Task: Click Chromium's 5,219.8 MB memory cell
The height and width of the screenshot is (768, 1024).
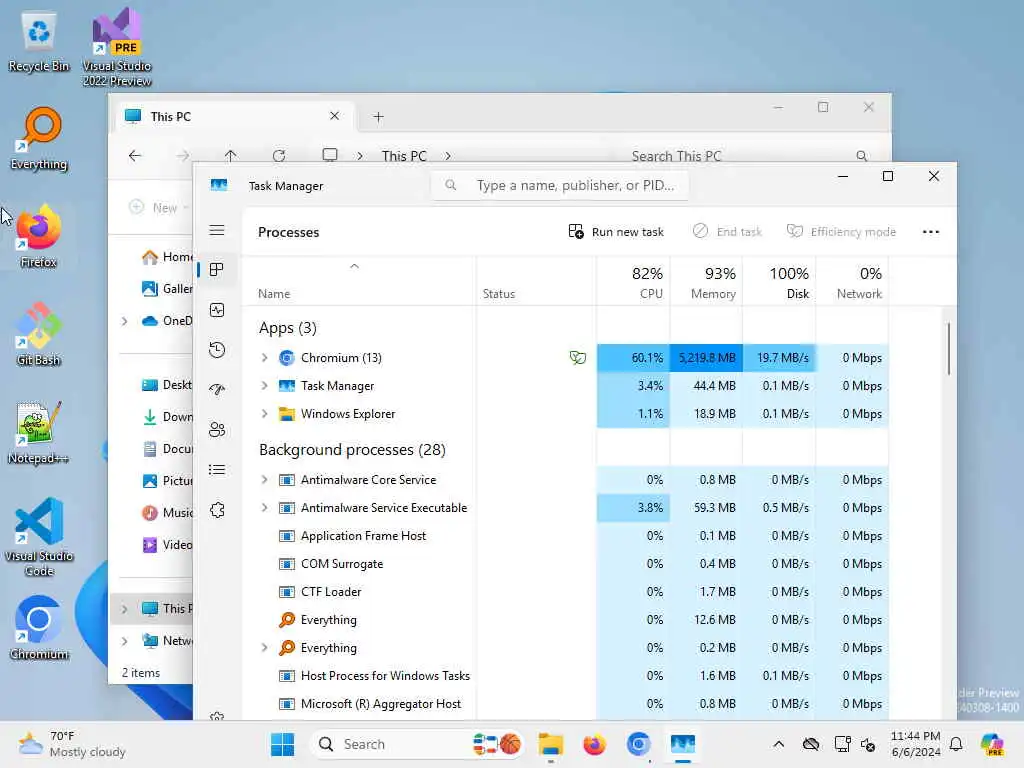Action: (x=706, y=358)
